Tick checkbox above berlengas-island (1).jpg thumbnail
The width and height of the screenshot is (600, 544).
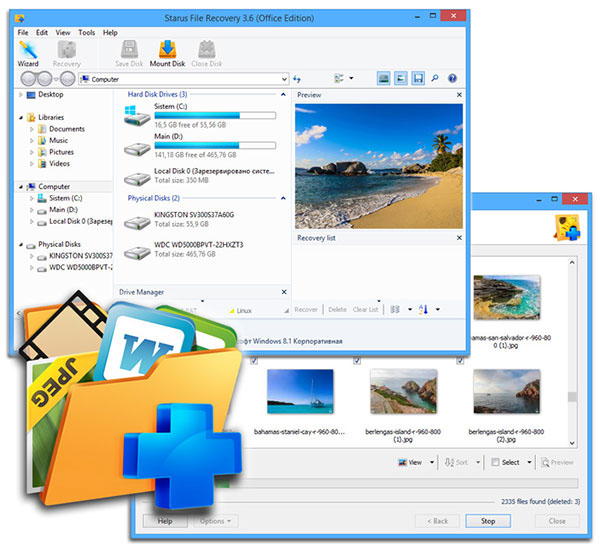[x=357, y=360]
